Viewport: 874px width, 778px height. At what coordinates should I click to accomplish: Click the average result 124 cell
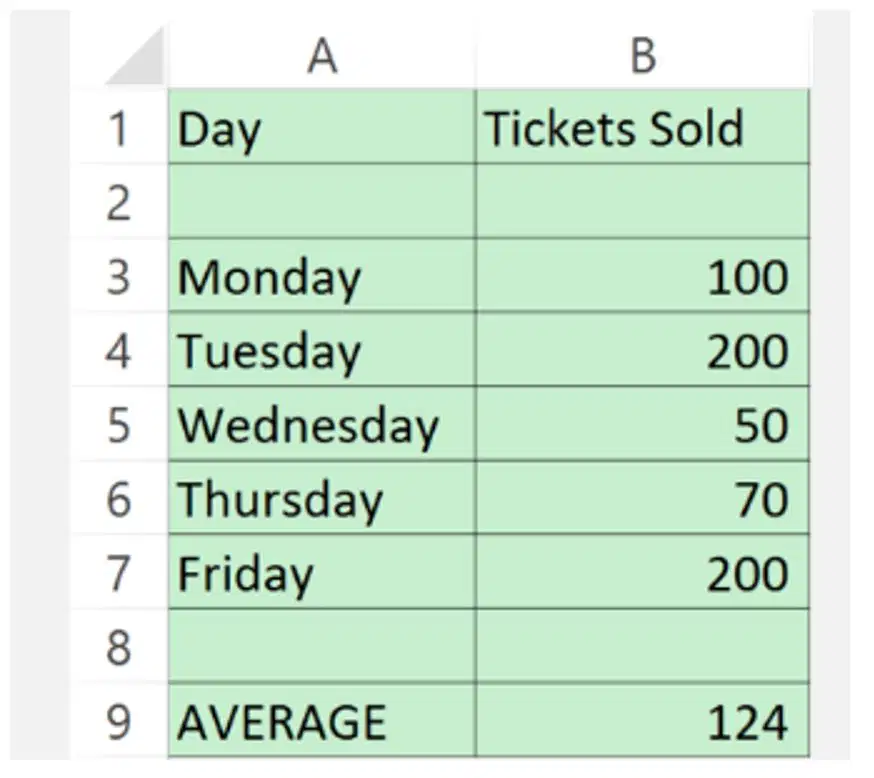[x=643, y=722]
